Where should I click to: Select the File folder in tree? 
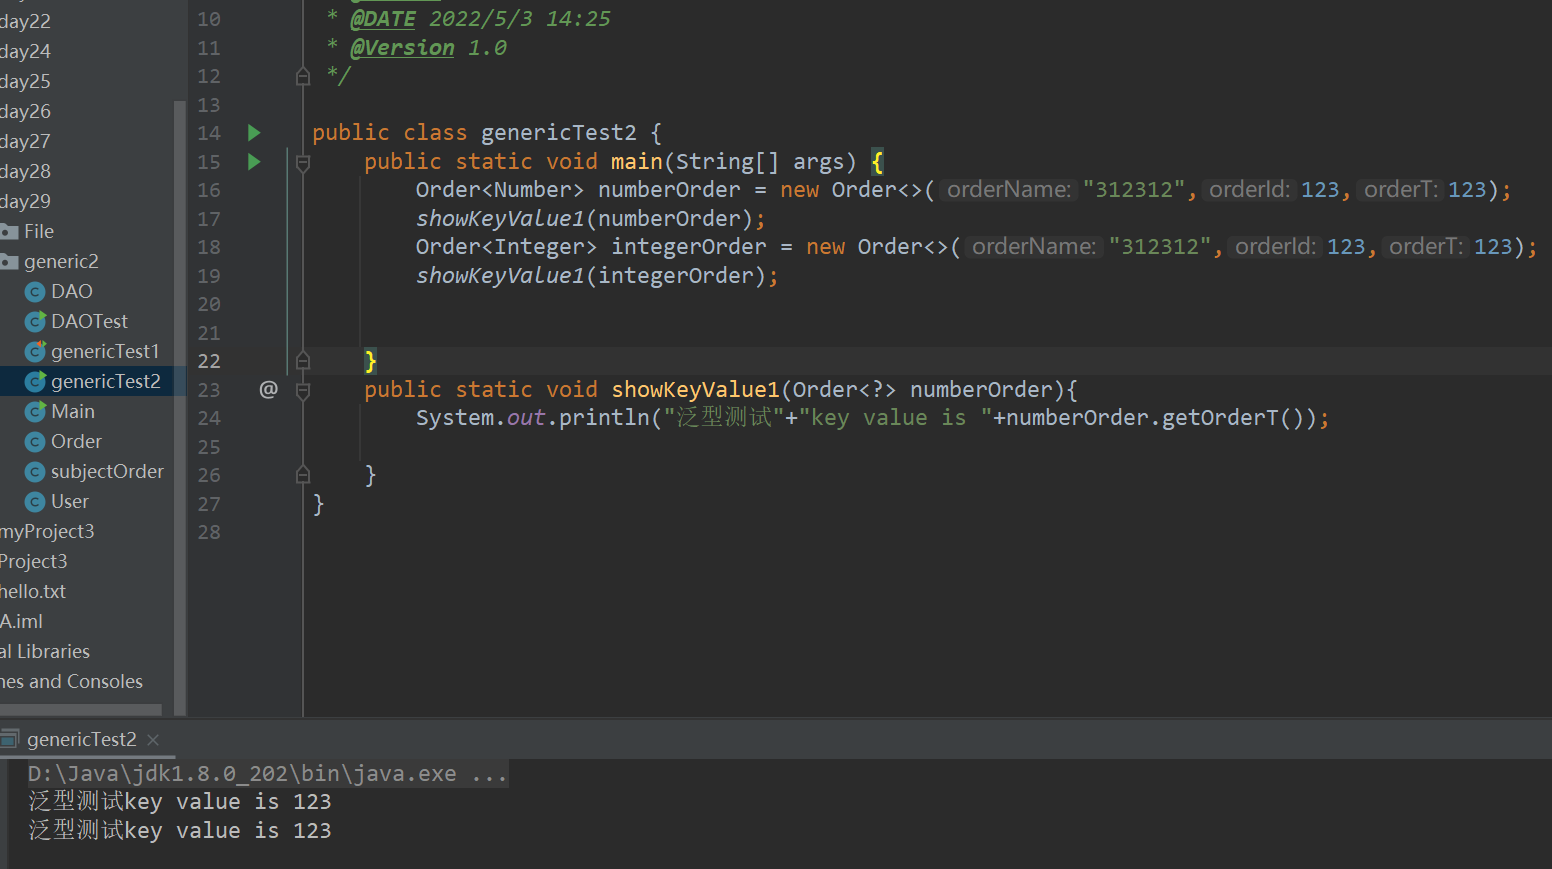coord(38,231)
